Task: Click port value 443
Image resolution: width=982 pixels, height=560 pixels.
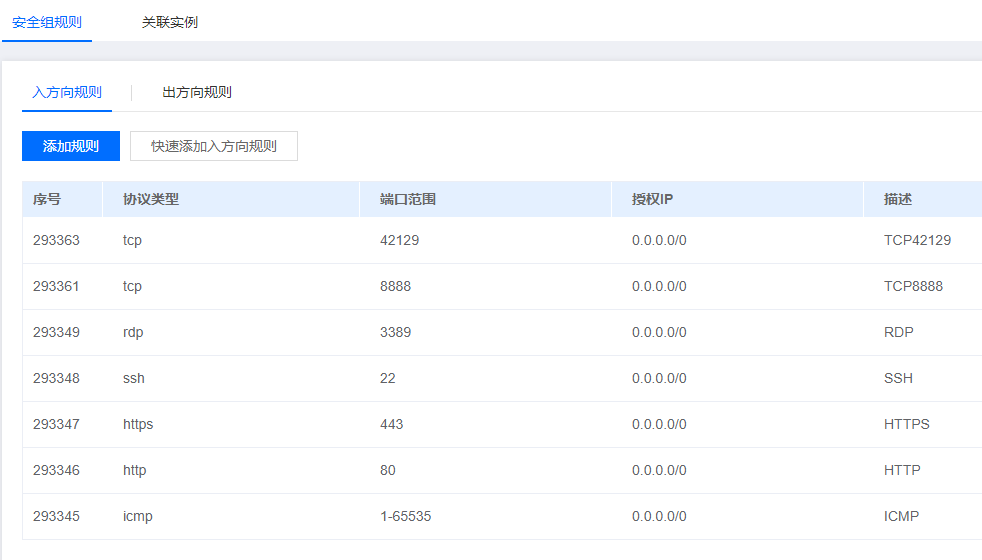Action: [391, 425]
